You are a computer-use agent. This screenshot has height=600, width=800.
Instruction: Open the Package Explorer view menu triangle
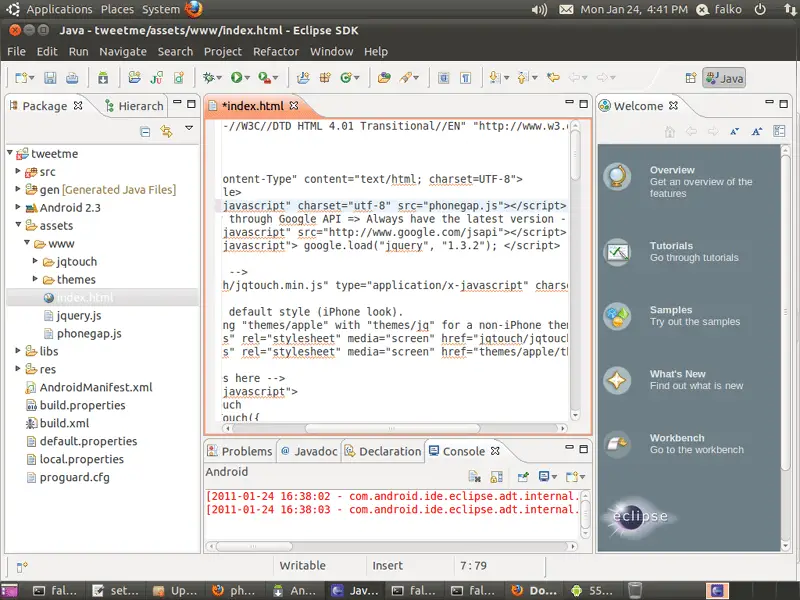[x=189, y=128]
